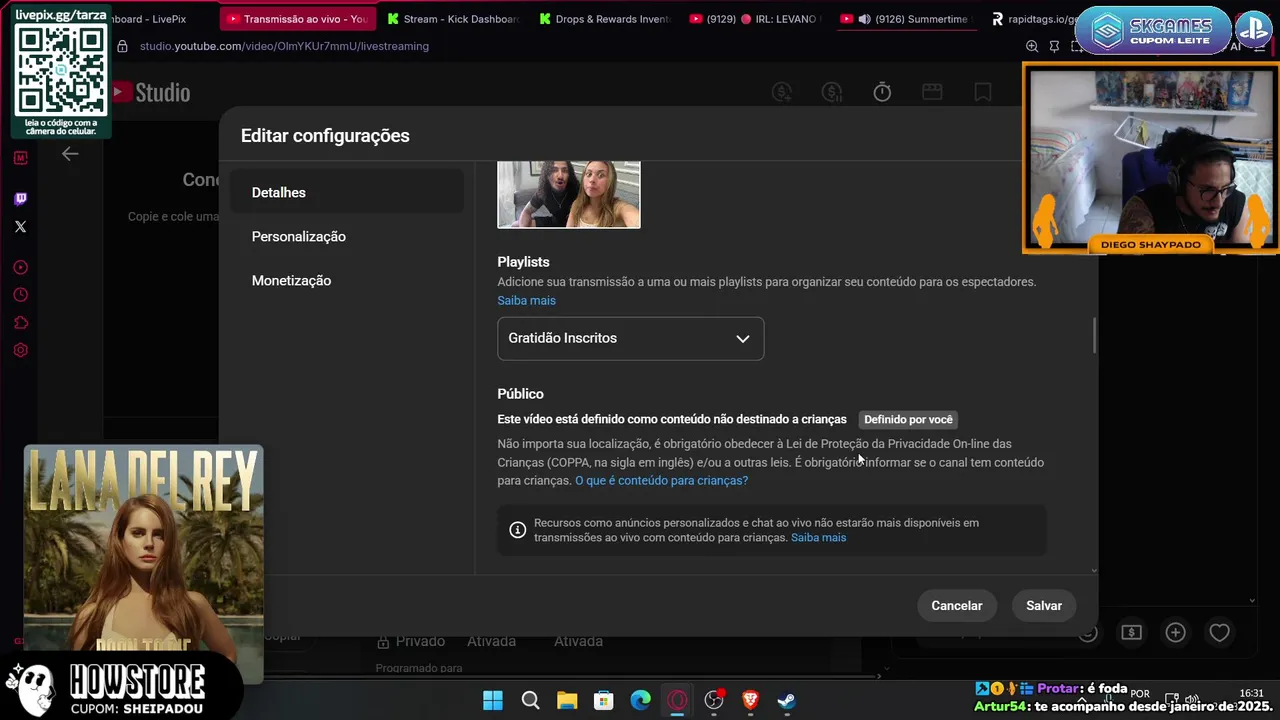The image size is (1280, 720).
Task: Open Steam from the taskbar
Action: tap(787, 700)
